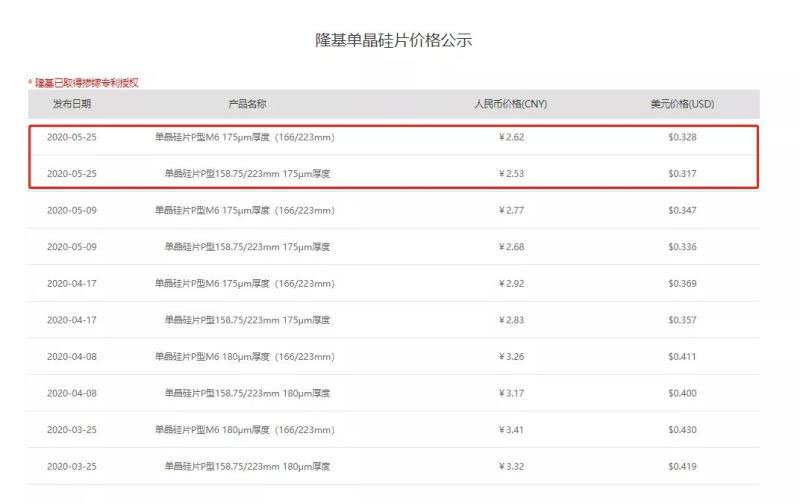The image size is (800, 504).
Task: Click the 美元价格(USD) column header
Action: click(682, 104)
